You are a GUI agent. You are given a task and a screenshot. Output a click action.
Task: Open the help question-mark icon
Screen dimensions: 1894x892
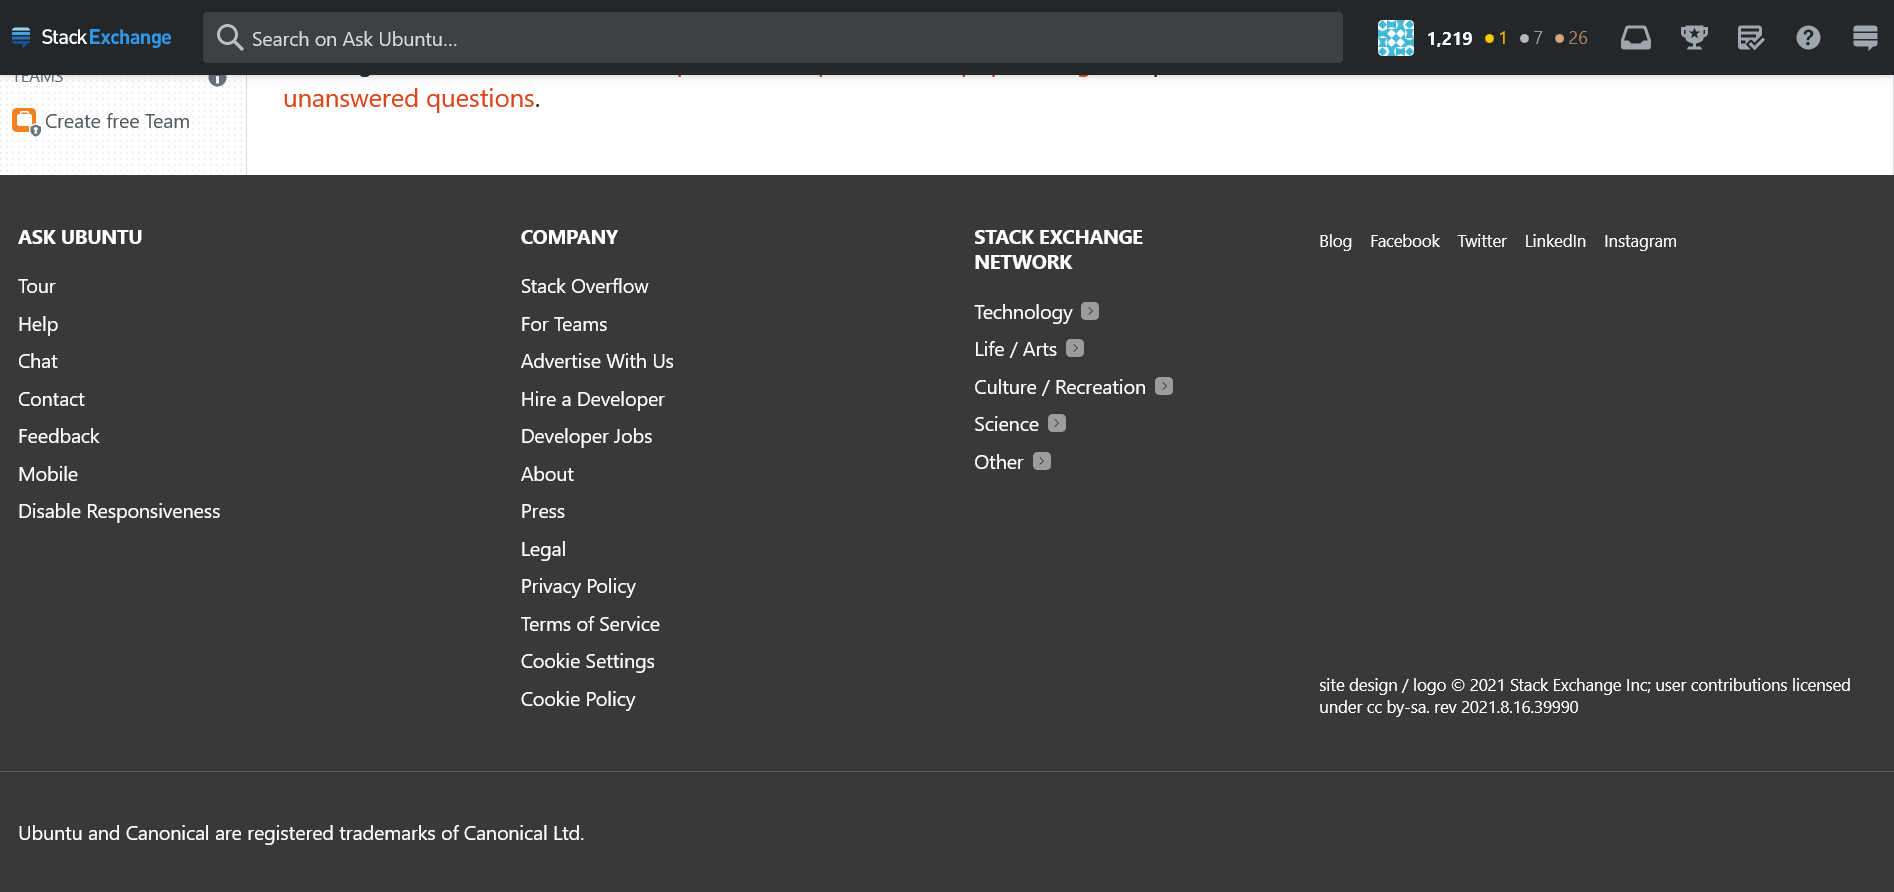point(1808,38)
